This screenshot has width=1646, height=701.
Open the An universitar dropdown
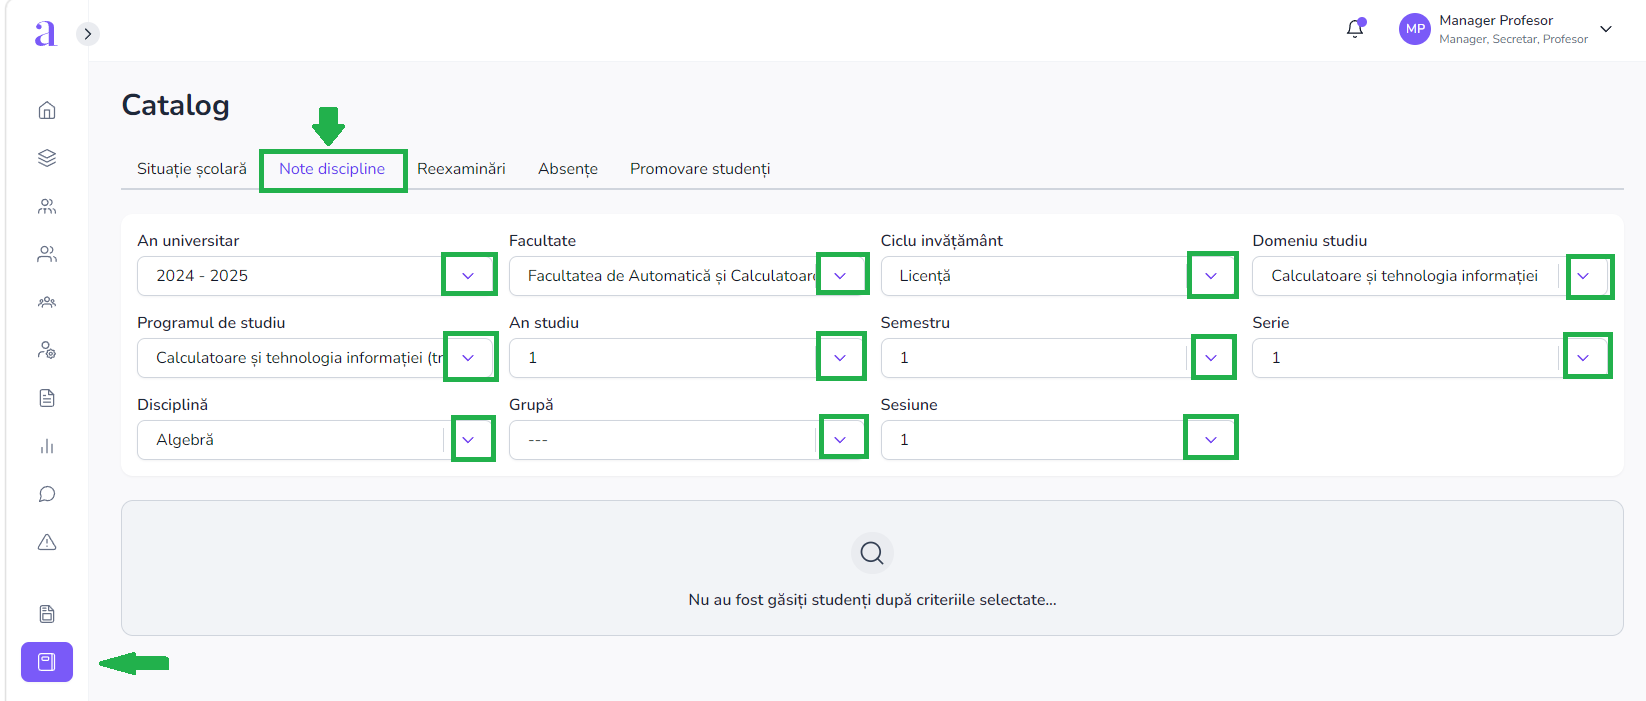[x=468, y=276]
